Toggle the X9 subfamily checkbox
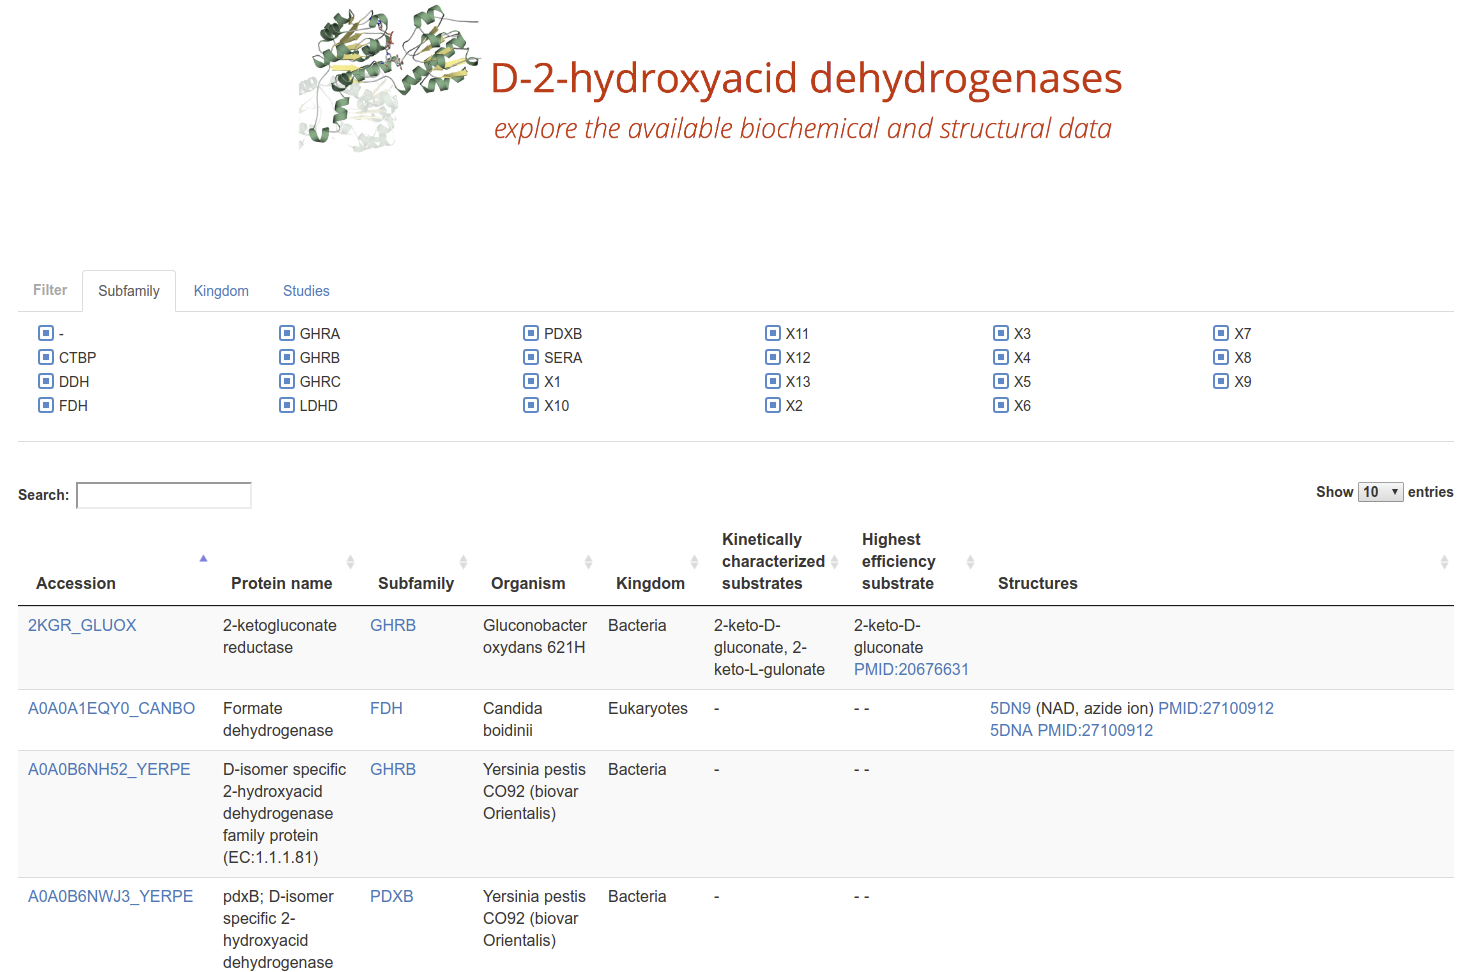 (1221, 381)
